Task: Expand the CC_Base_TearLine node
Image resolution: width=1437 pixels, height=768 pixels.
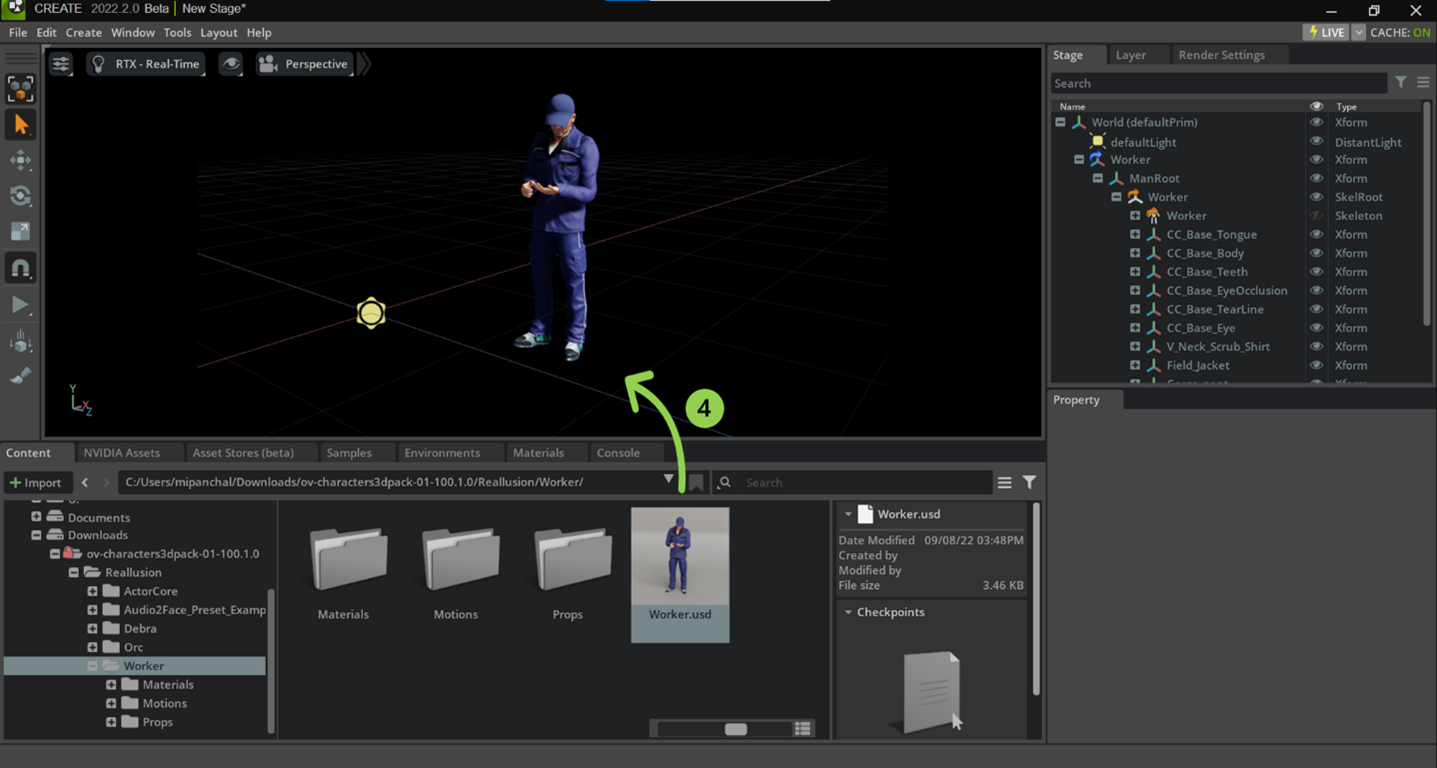Action: point(1135,309)
